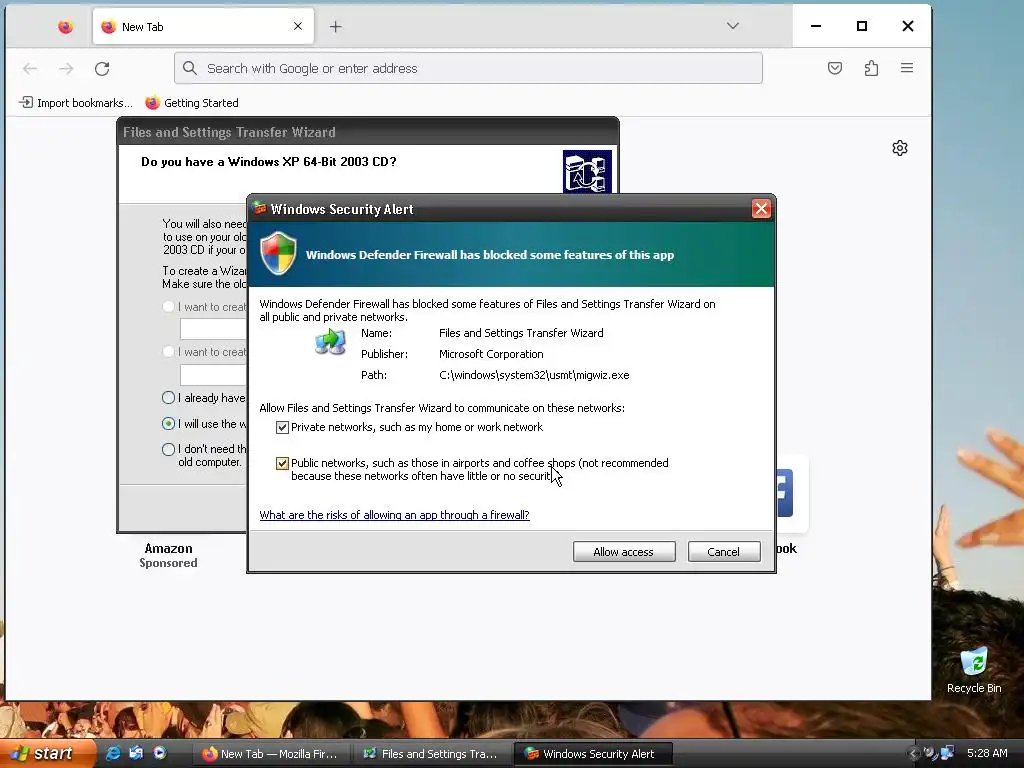Open the risks of allowing an app link

(394, 515)
